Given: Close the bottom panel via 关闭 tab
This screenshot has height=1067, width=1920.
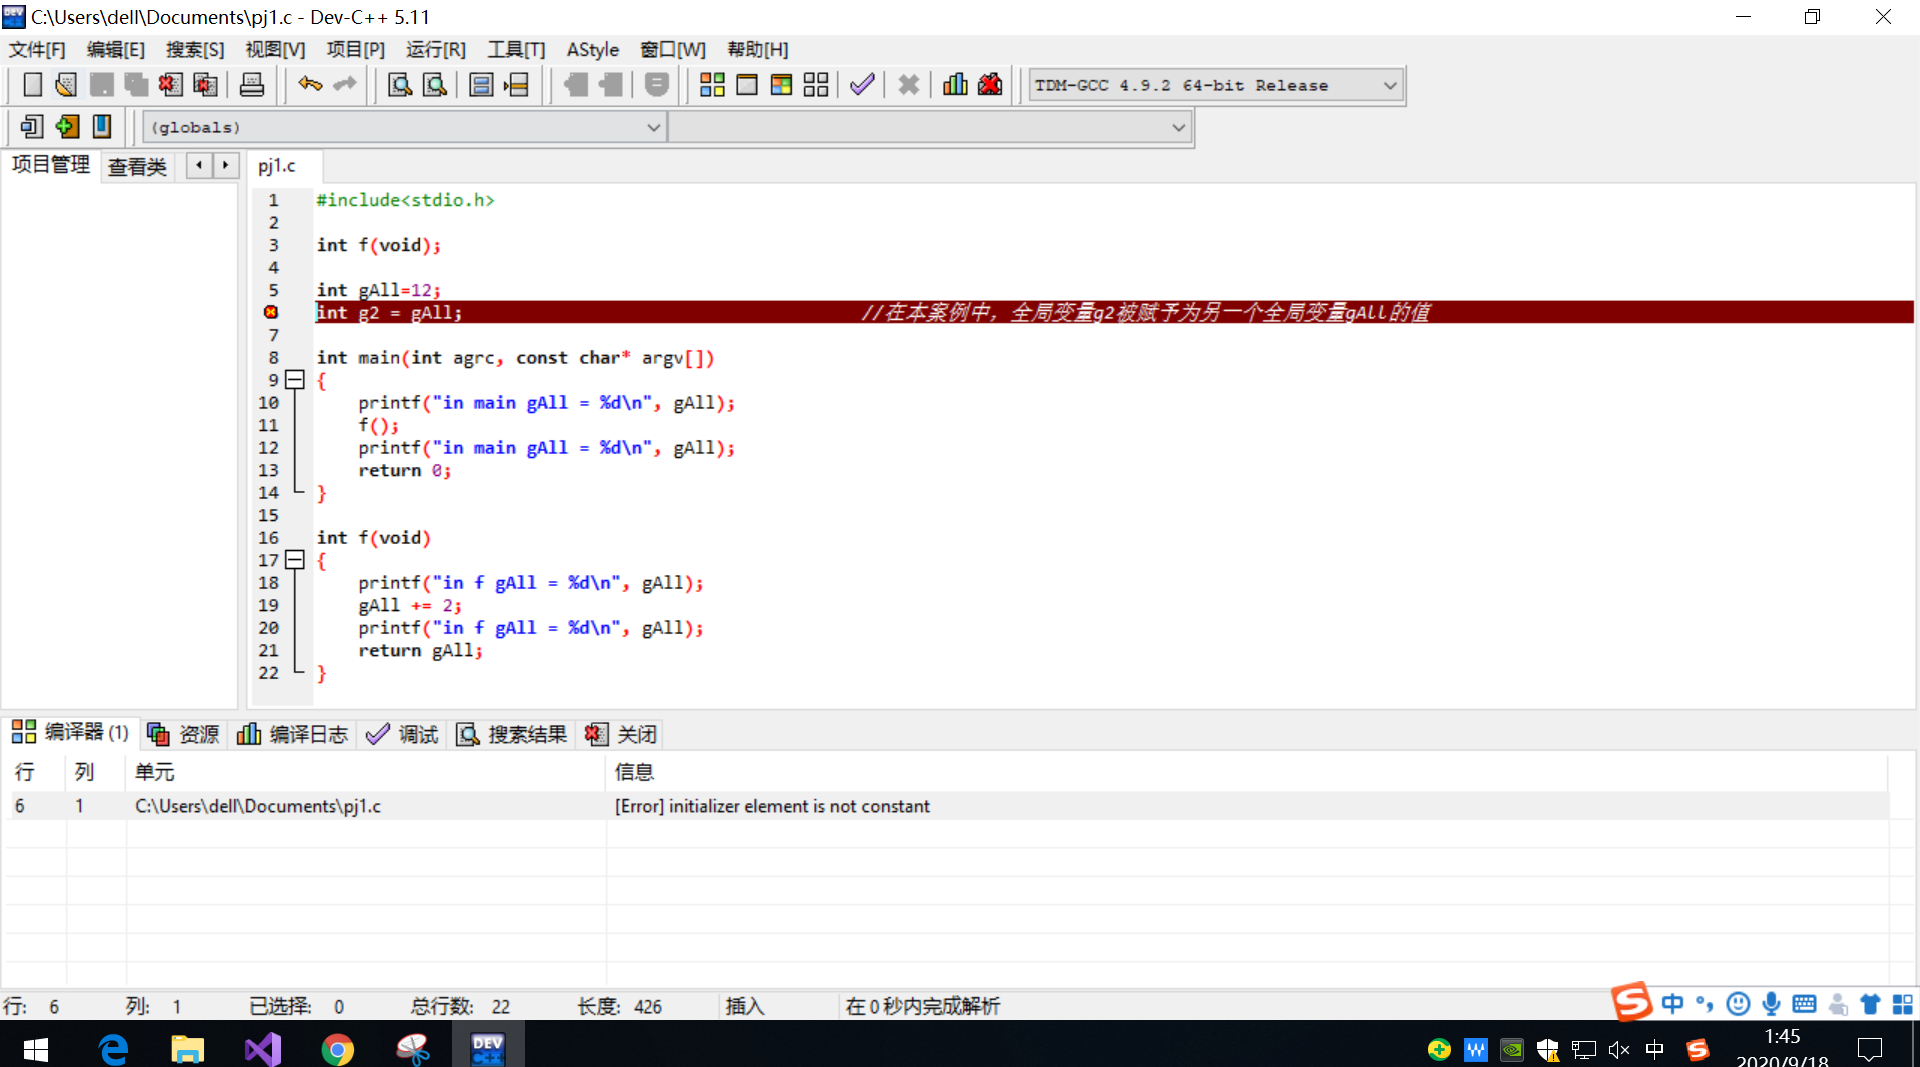Looking at the screenshot, I should click(621, 734).
